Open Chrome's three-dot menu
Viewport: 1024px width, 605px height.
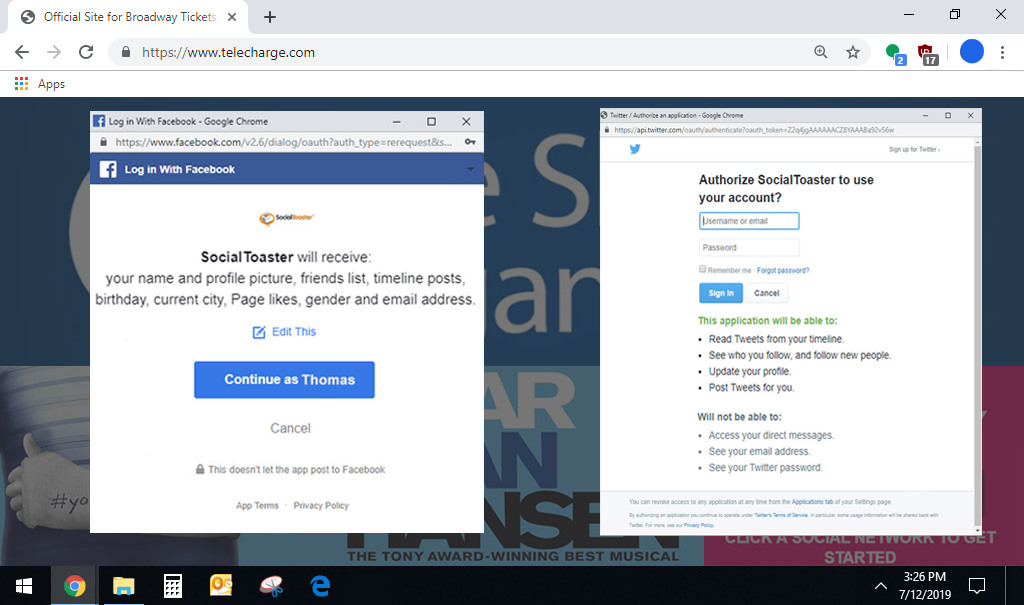click(1002, 52)
